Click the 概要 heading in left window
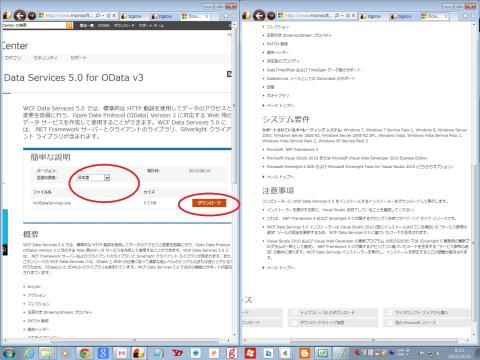480x360 pixels. (30, 234)
